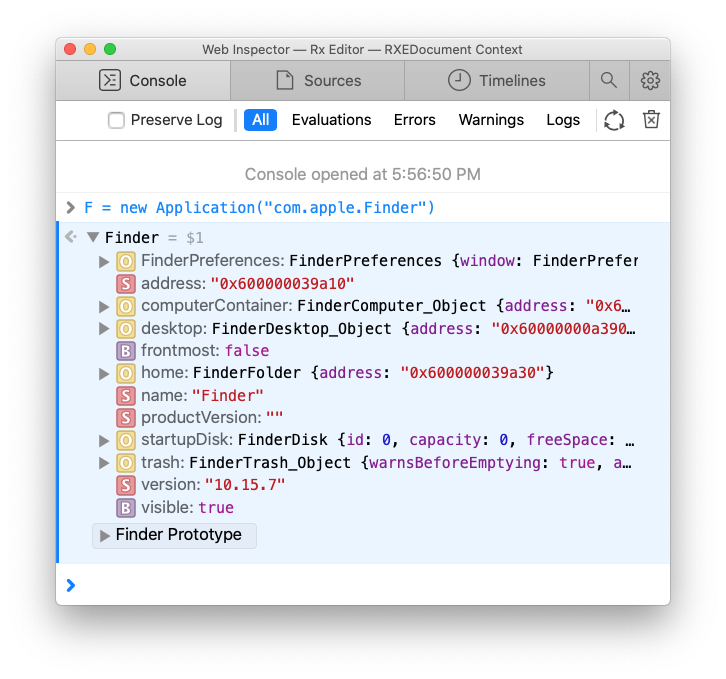
Task: Expand the Finder Prototype section
Action: (105, 536)
